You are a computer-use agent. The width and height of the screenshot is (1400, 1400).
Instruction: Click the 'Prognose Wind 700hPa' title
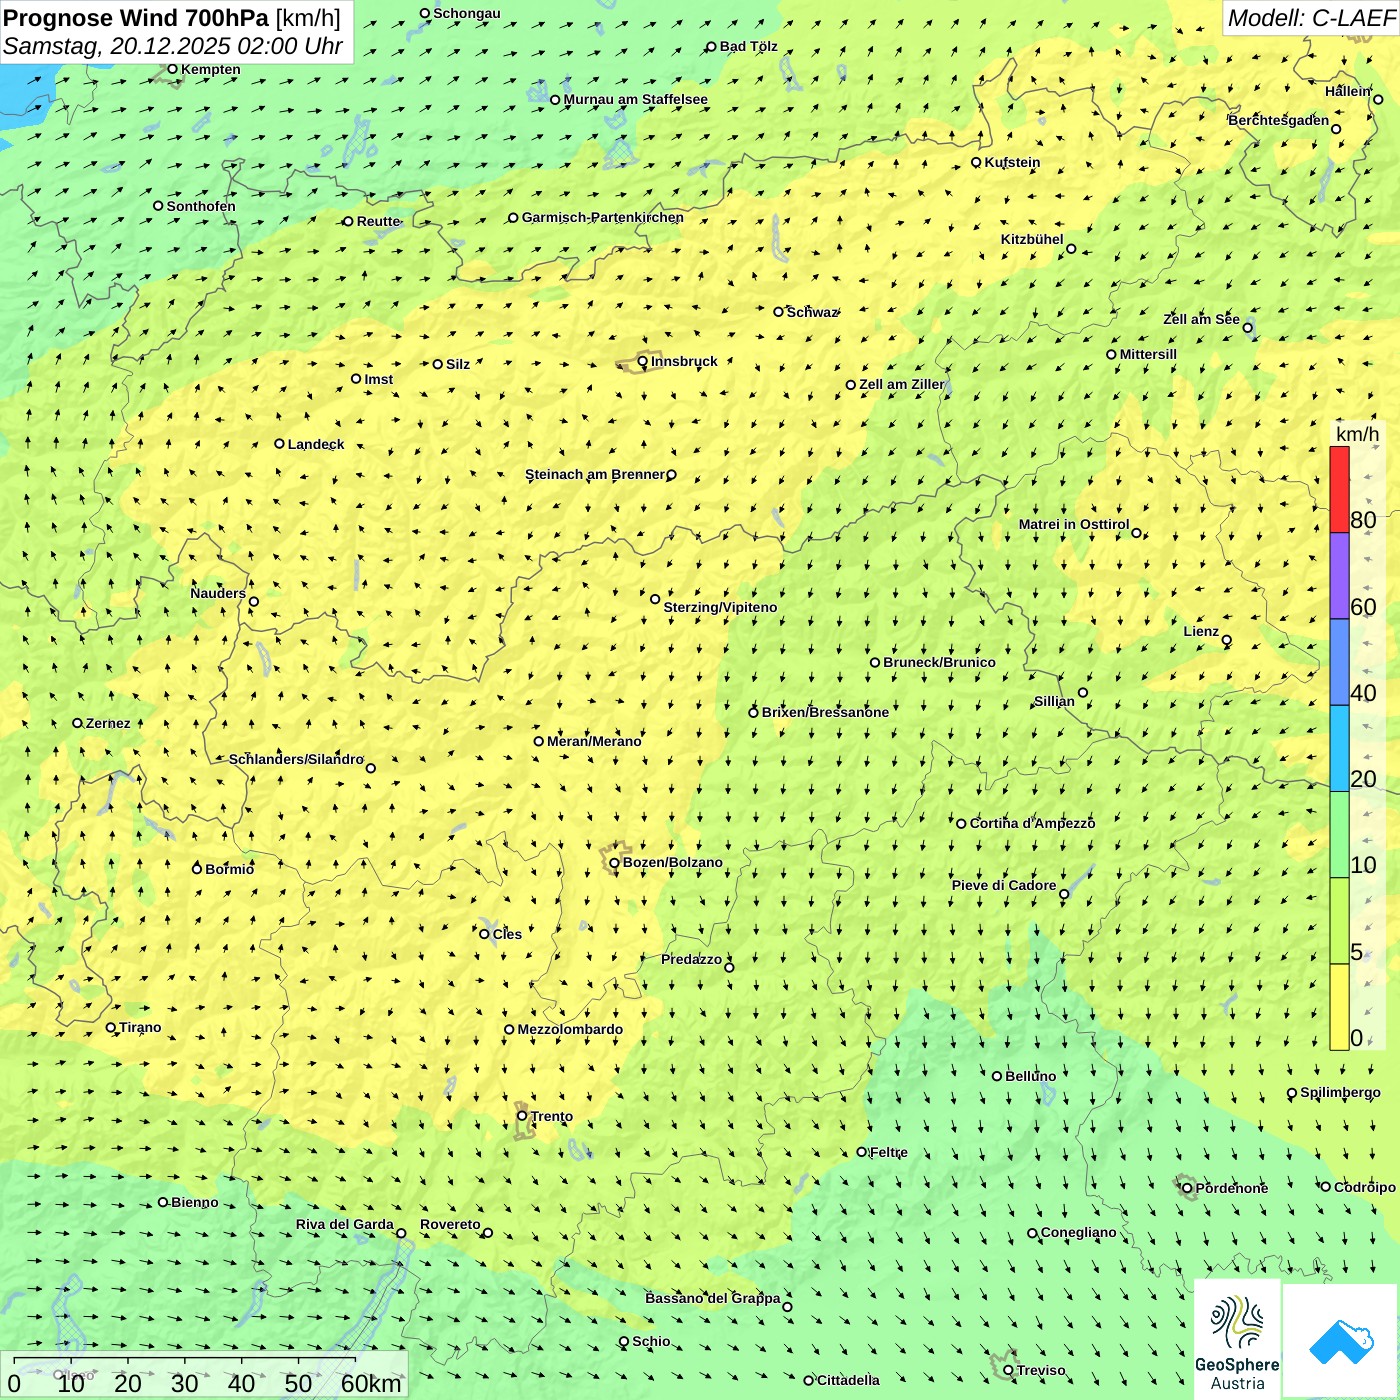(x=136, y=18)
